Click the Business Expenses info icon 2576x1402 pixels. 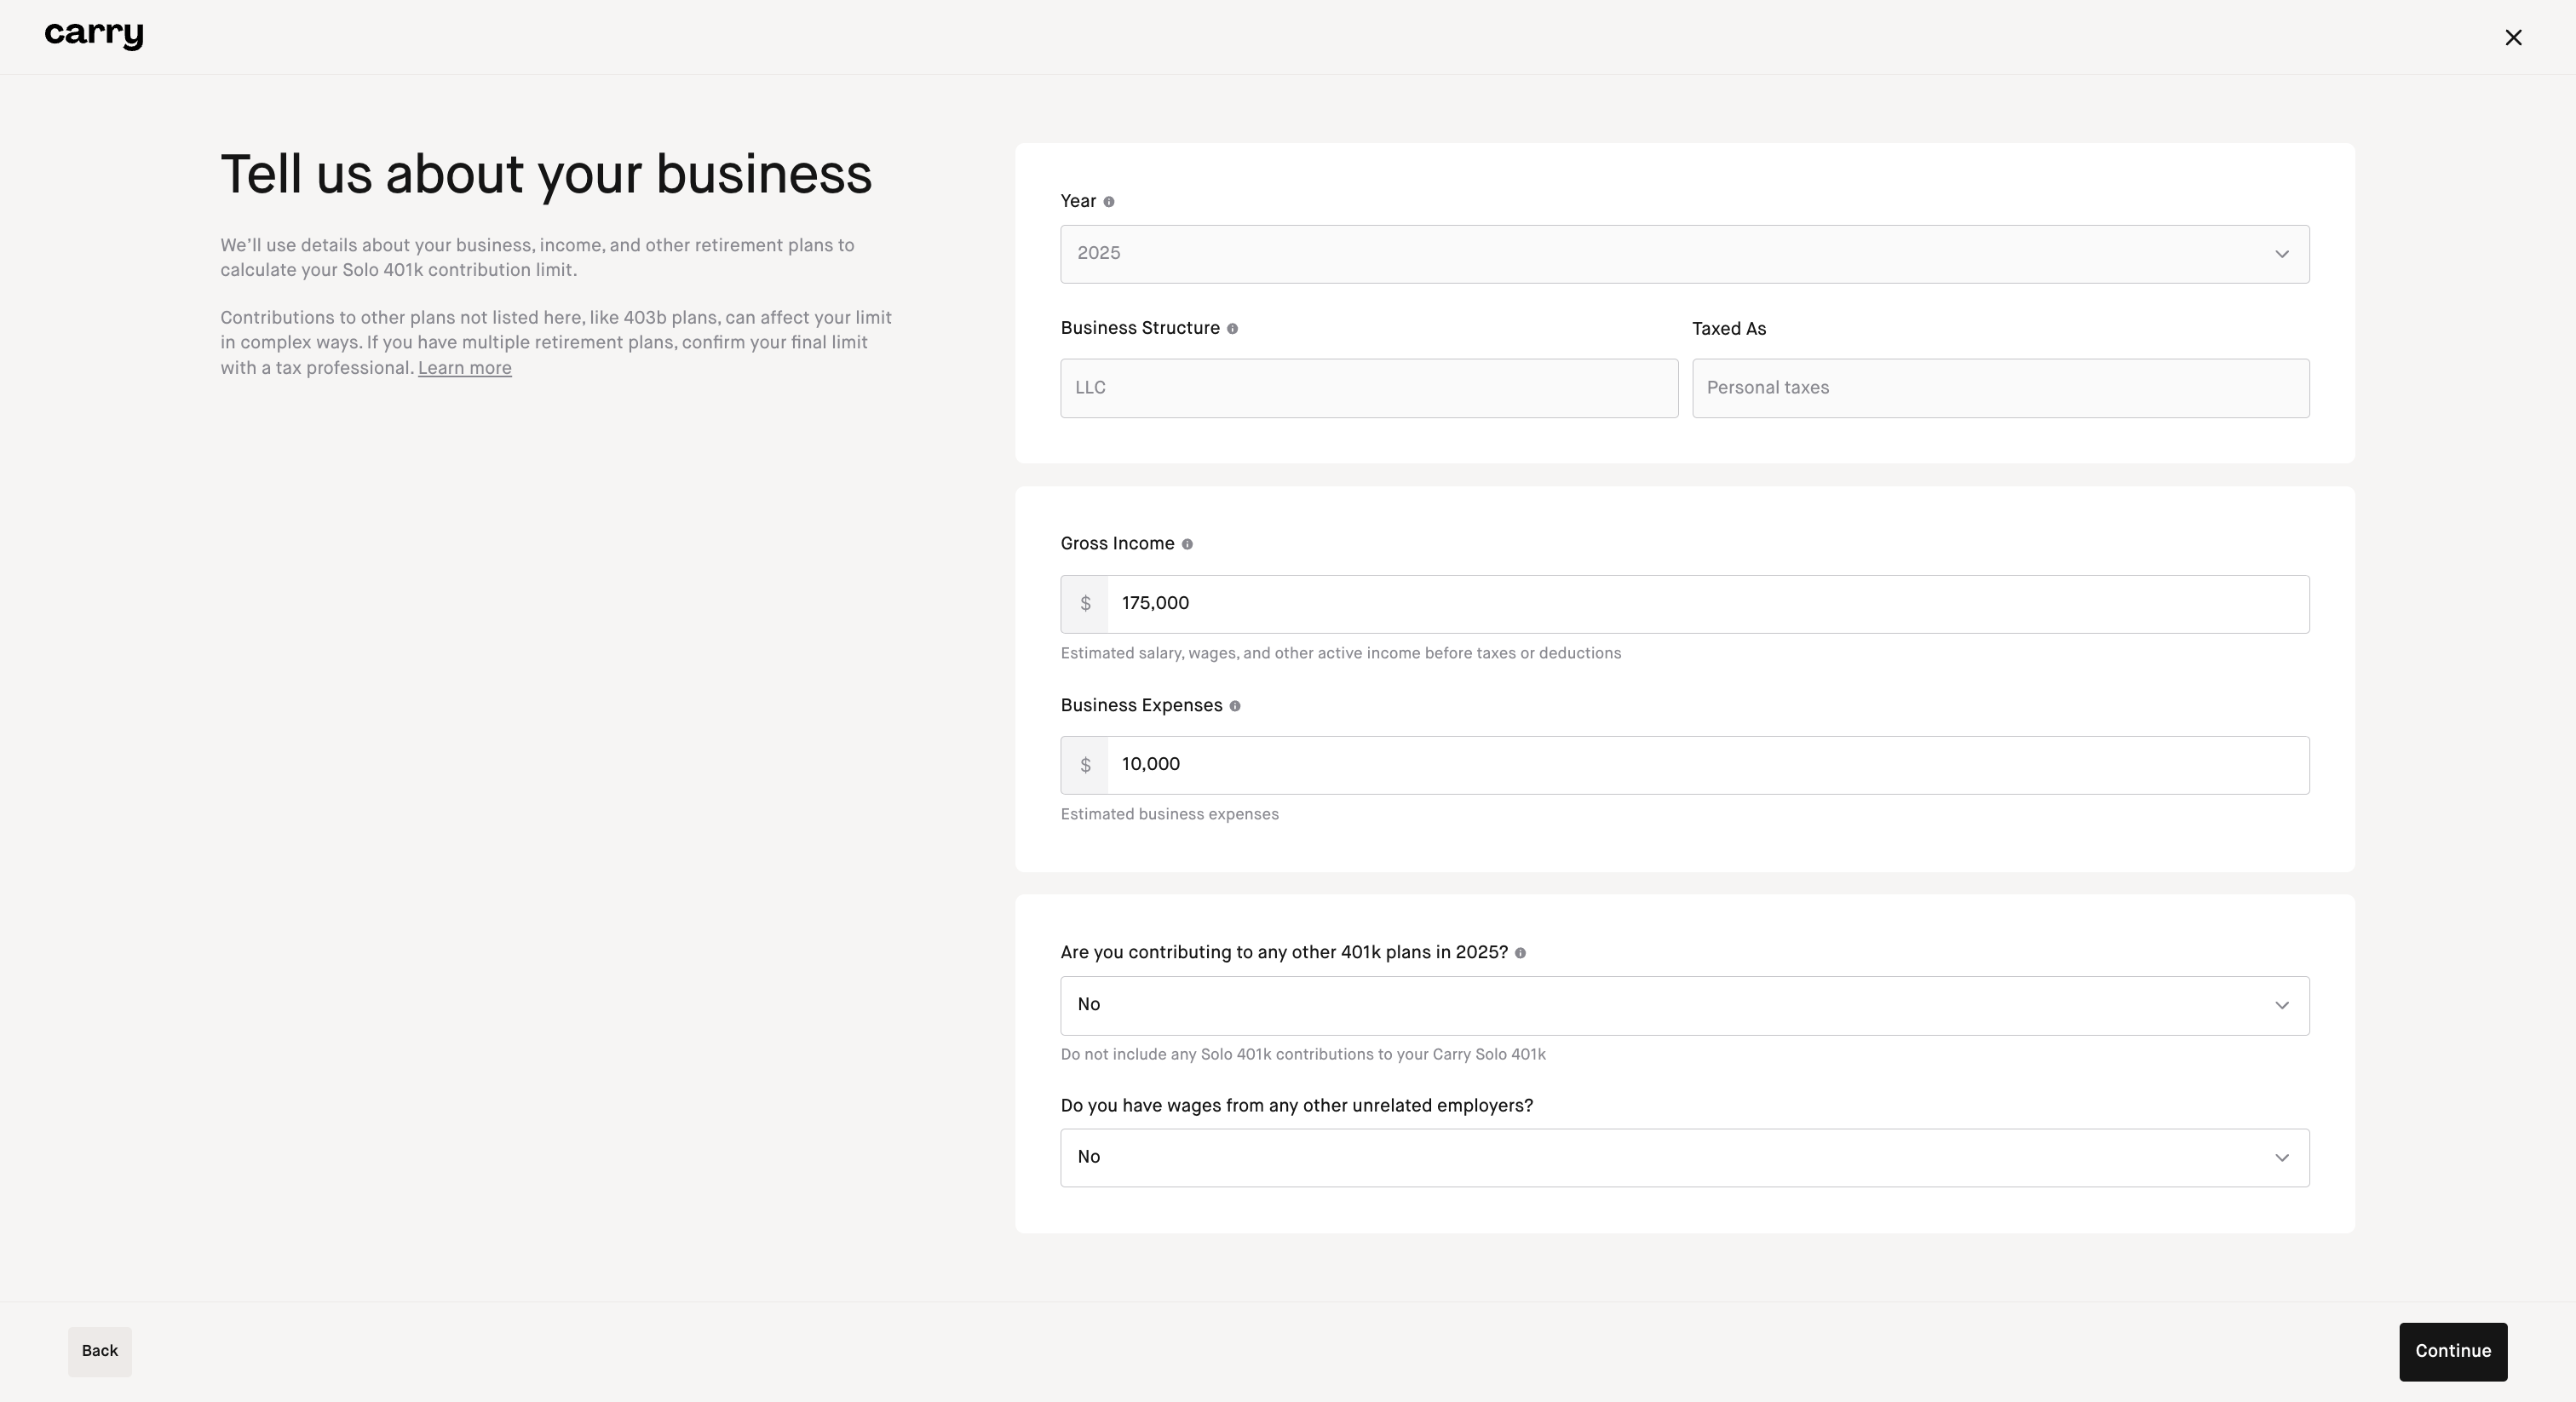click(x=1235, y=706)
